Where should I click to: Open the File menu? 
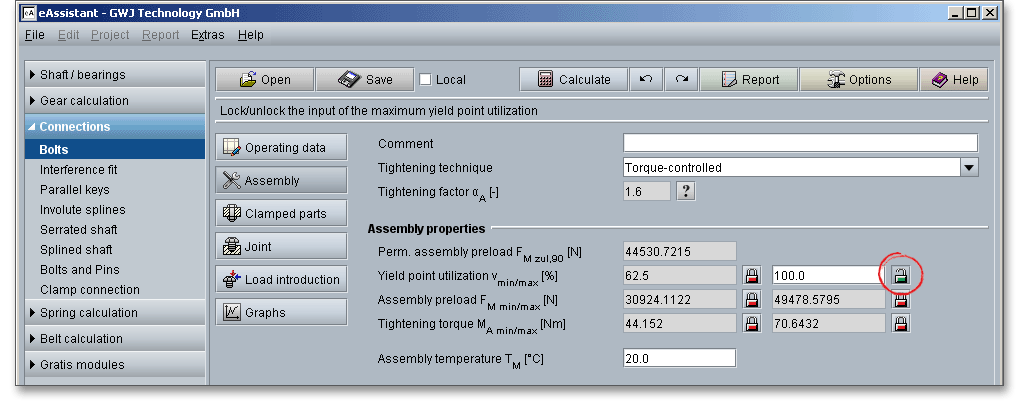[34, 35]
